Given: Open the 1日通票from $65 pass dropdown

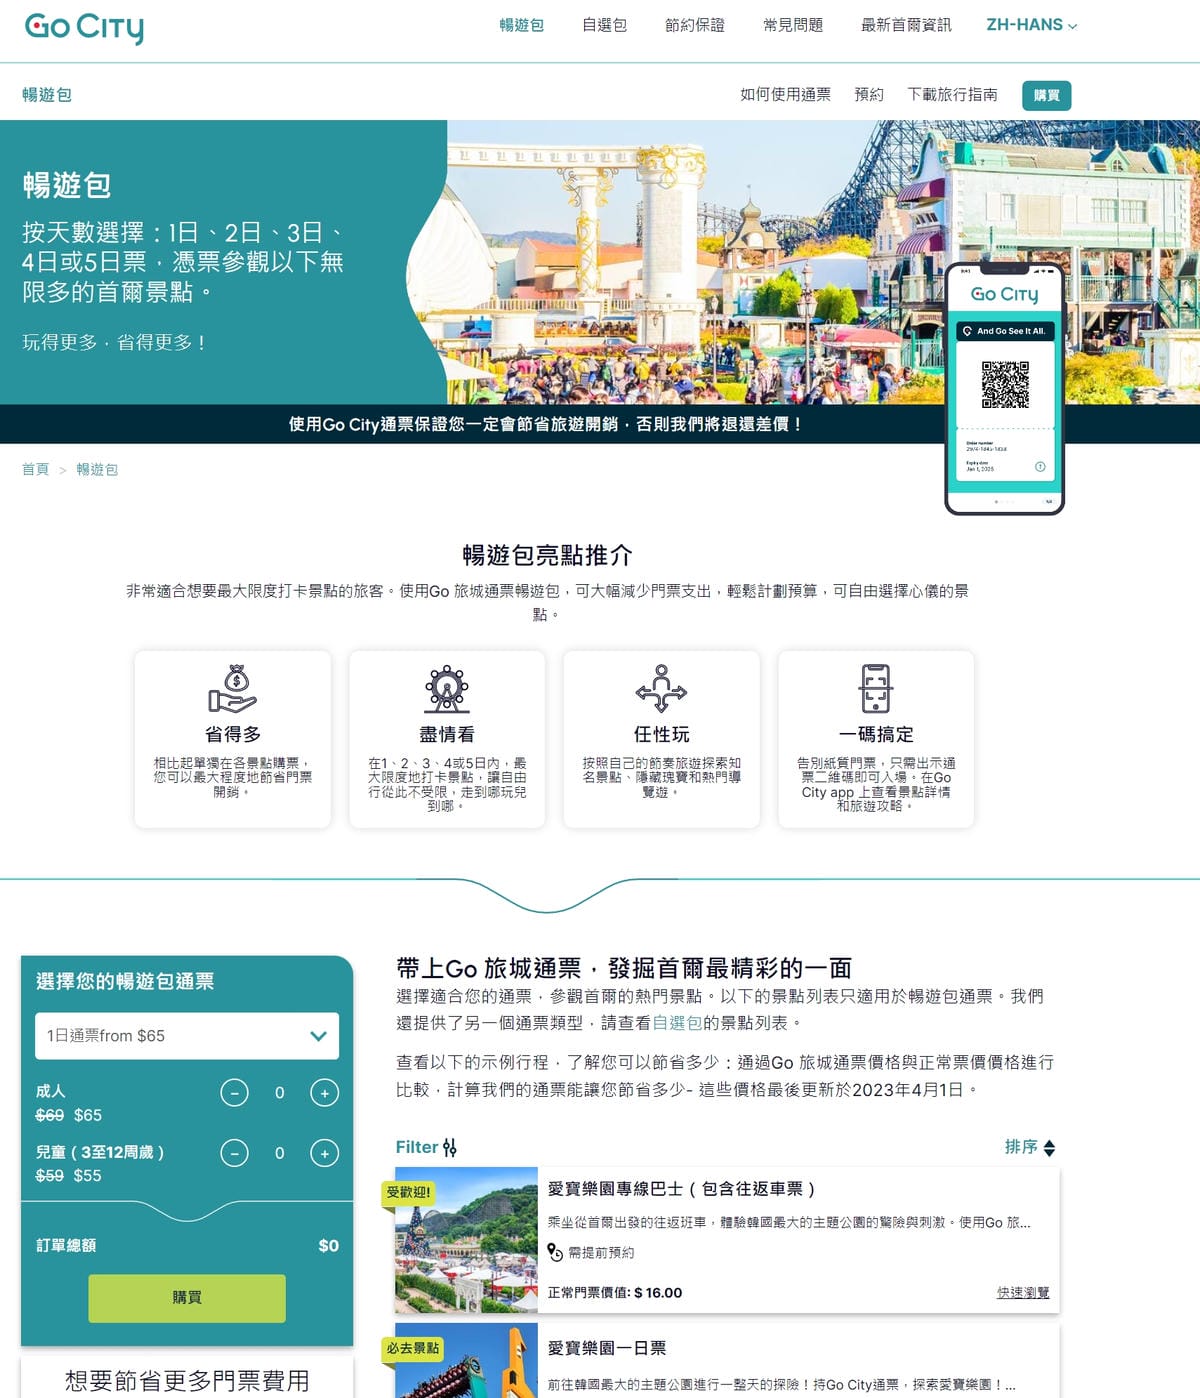Looking at the screenshot, I should [187, 1036].
